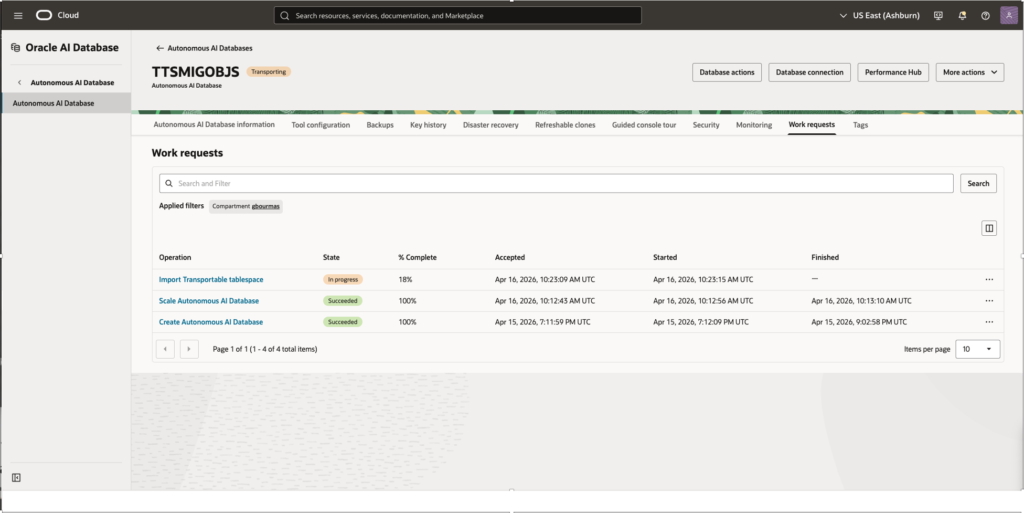Click the Operation column header
1024x513 pixels.
175,257
